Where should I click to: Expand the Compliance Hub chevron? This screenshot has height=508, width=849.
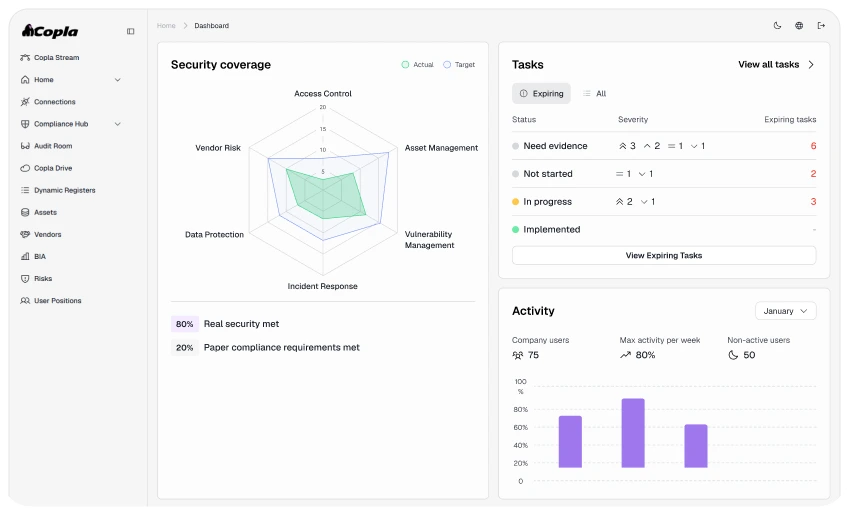click(x=117, y=124)
